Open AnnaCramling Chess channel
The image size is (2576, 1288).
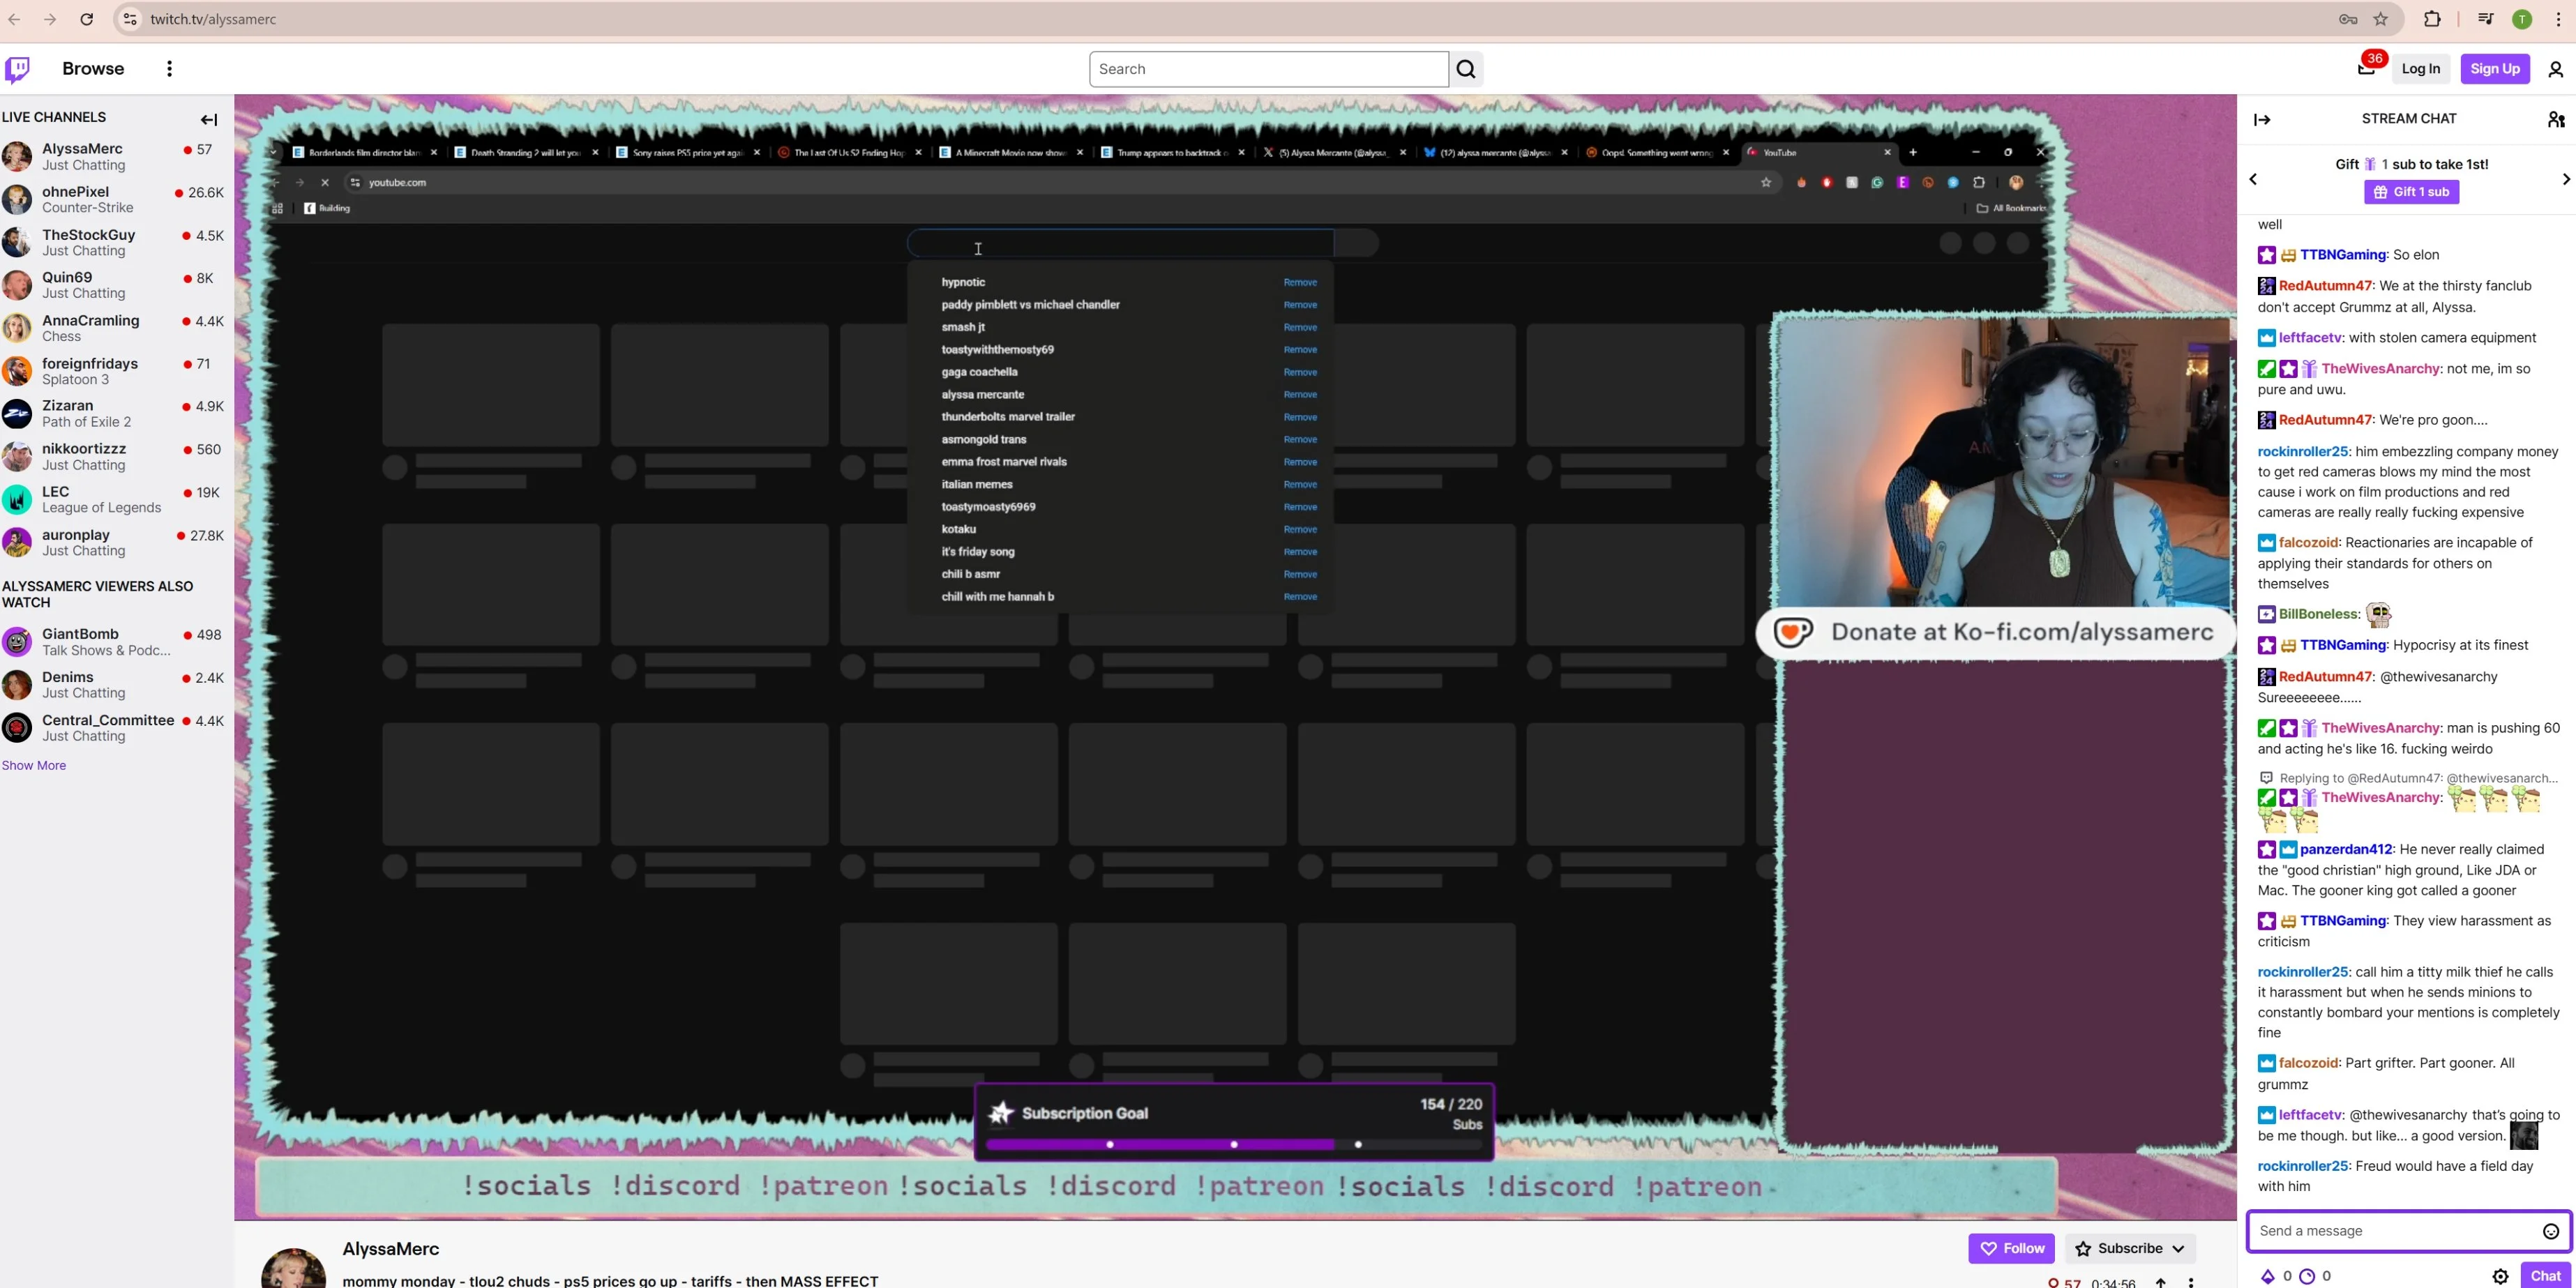(116, 328)
